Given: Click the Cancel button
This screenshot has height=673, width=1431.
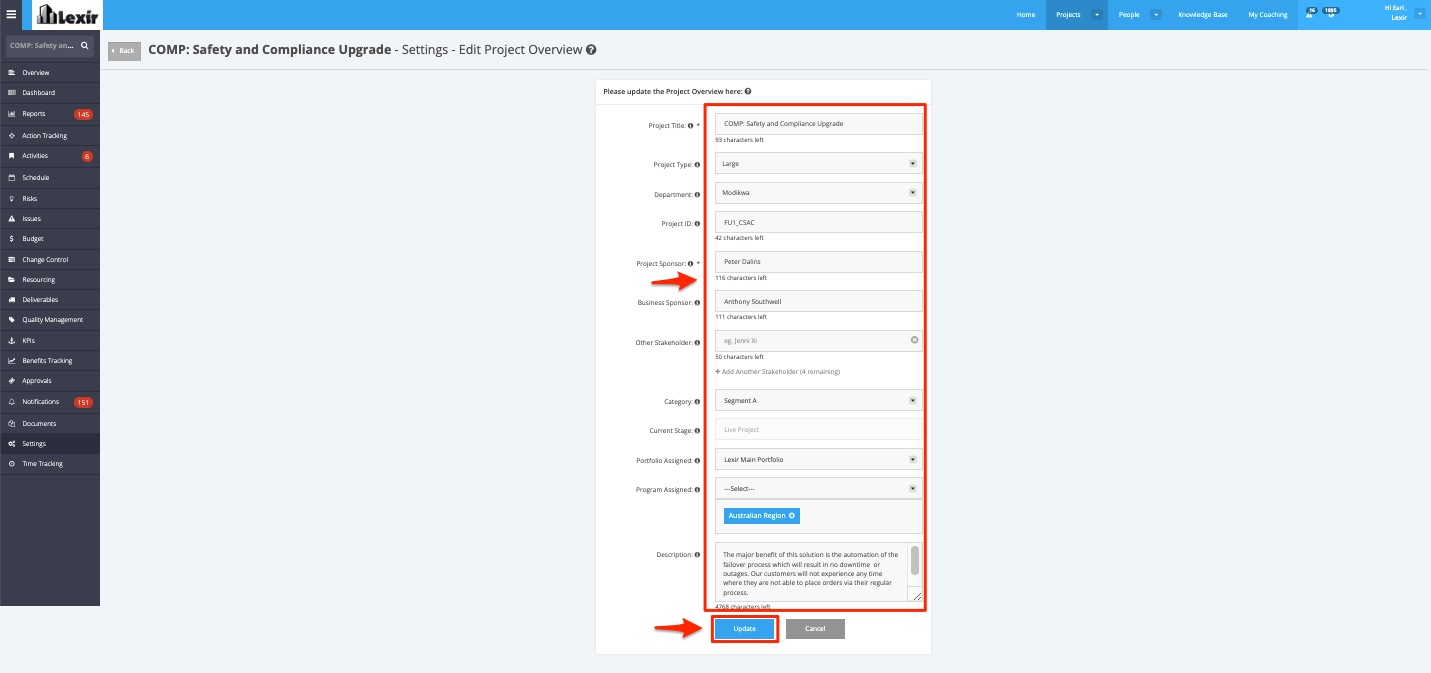Looking at the screenshot, I should pyautogui.click(x=815, y=629).
